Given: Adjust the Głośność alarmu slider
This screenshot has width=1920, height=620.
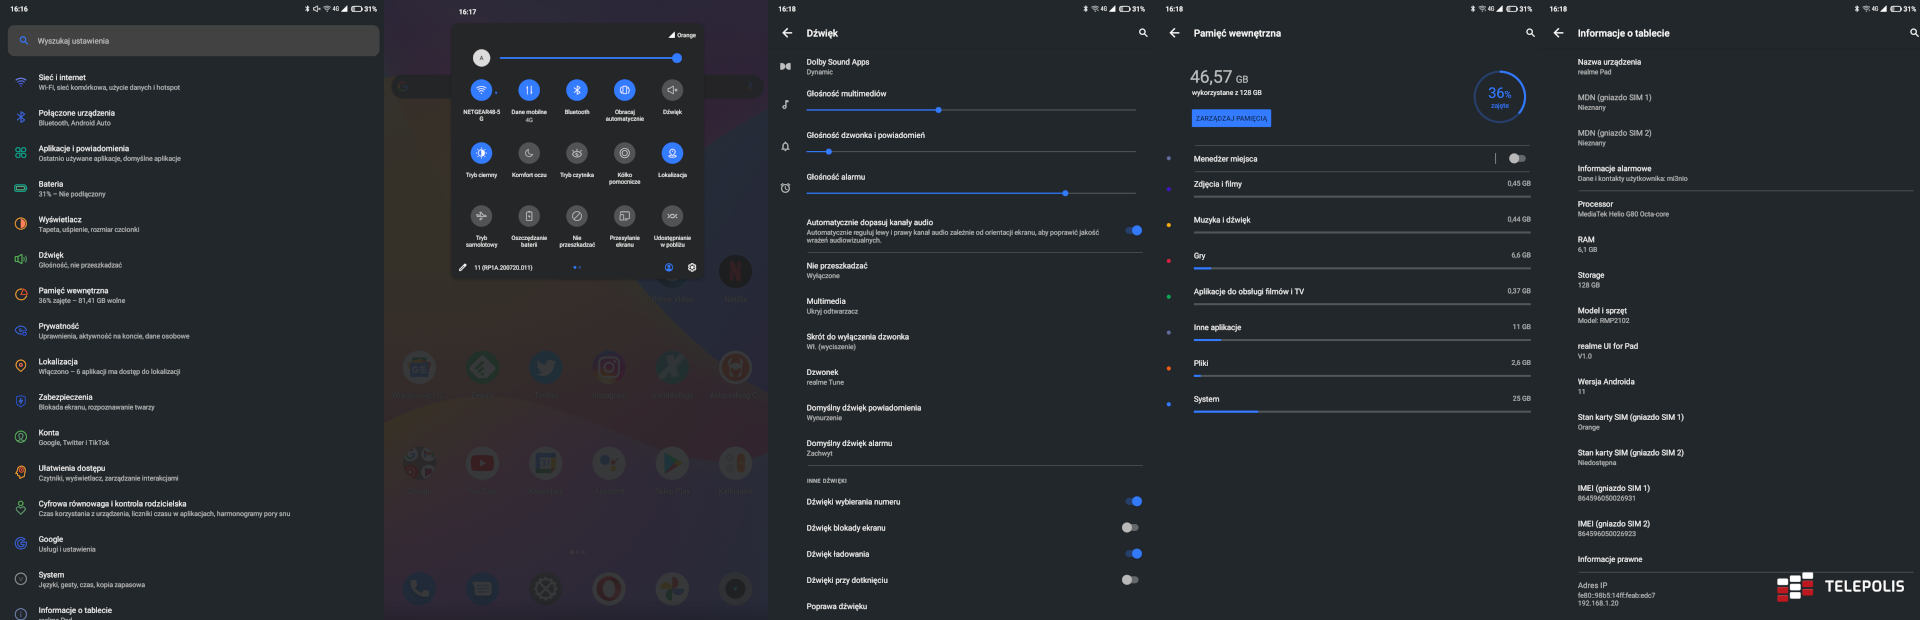Looking at the screenshot, I should [1065, 193].
